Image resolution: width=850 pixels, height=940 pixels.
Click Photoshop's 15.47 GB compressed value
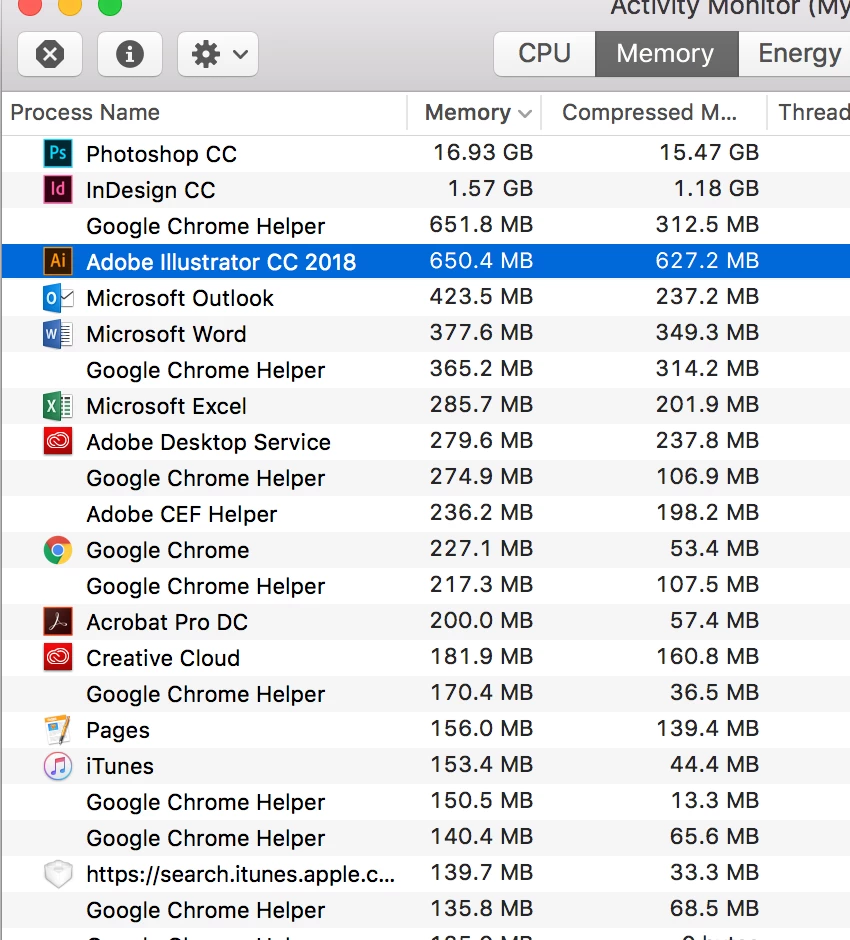point(709,152)
